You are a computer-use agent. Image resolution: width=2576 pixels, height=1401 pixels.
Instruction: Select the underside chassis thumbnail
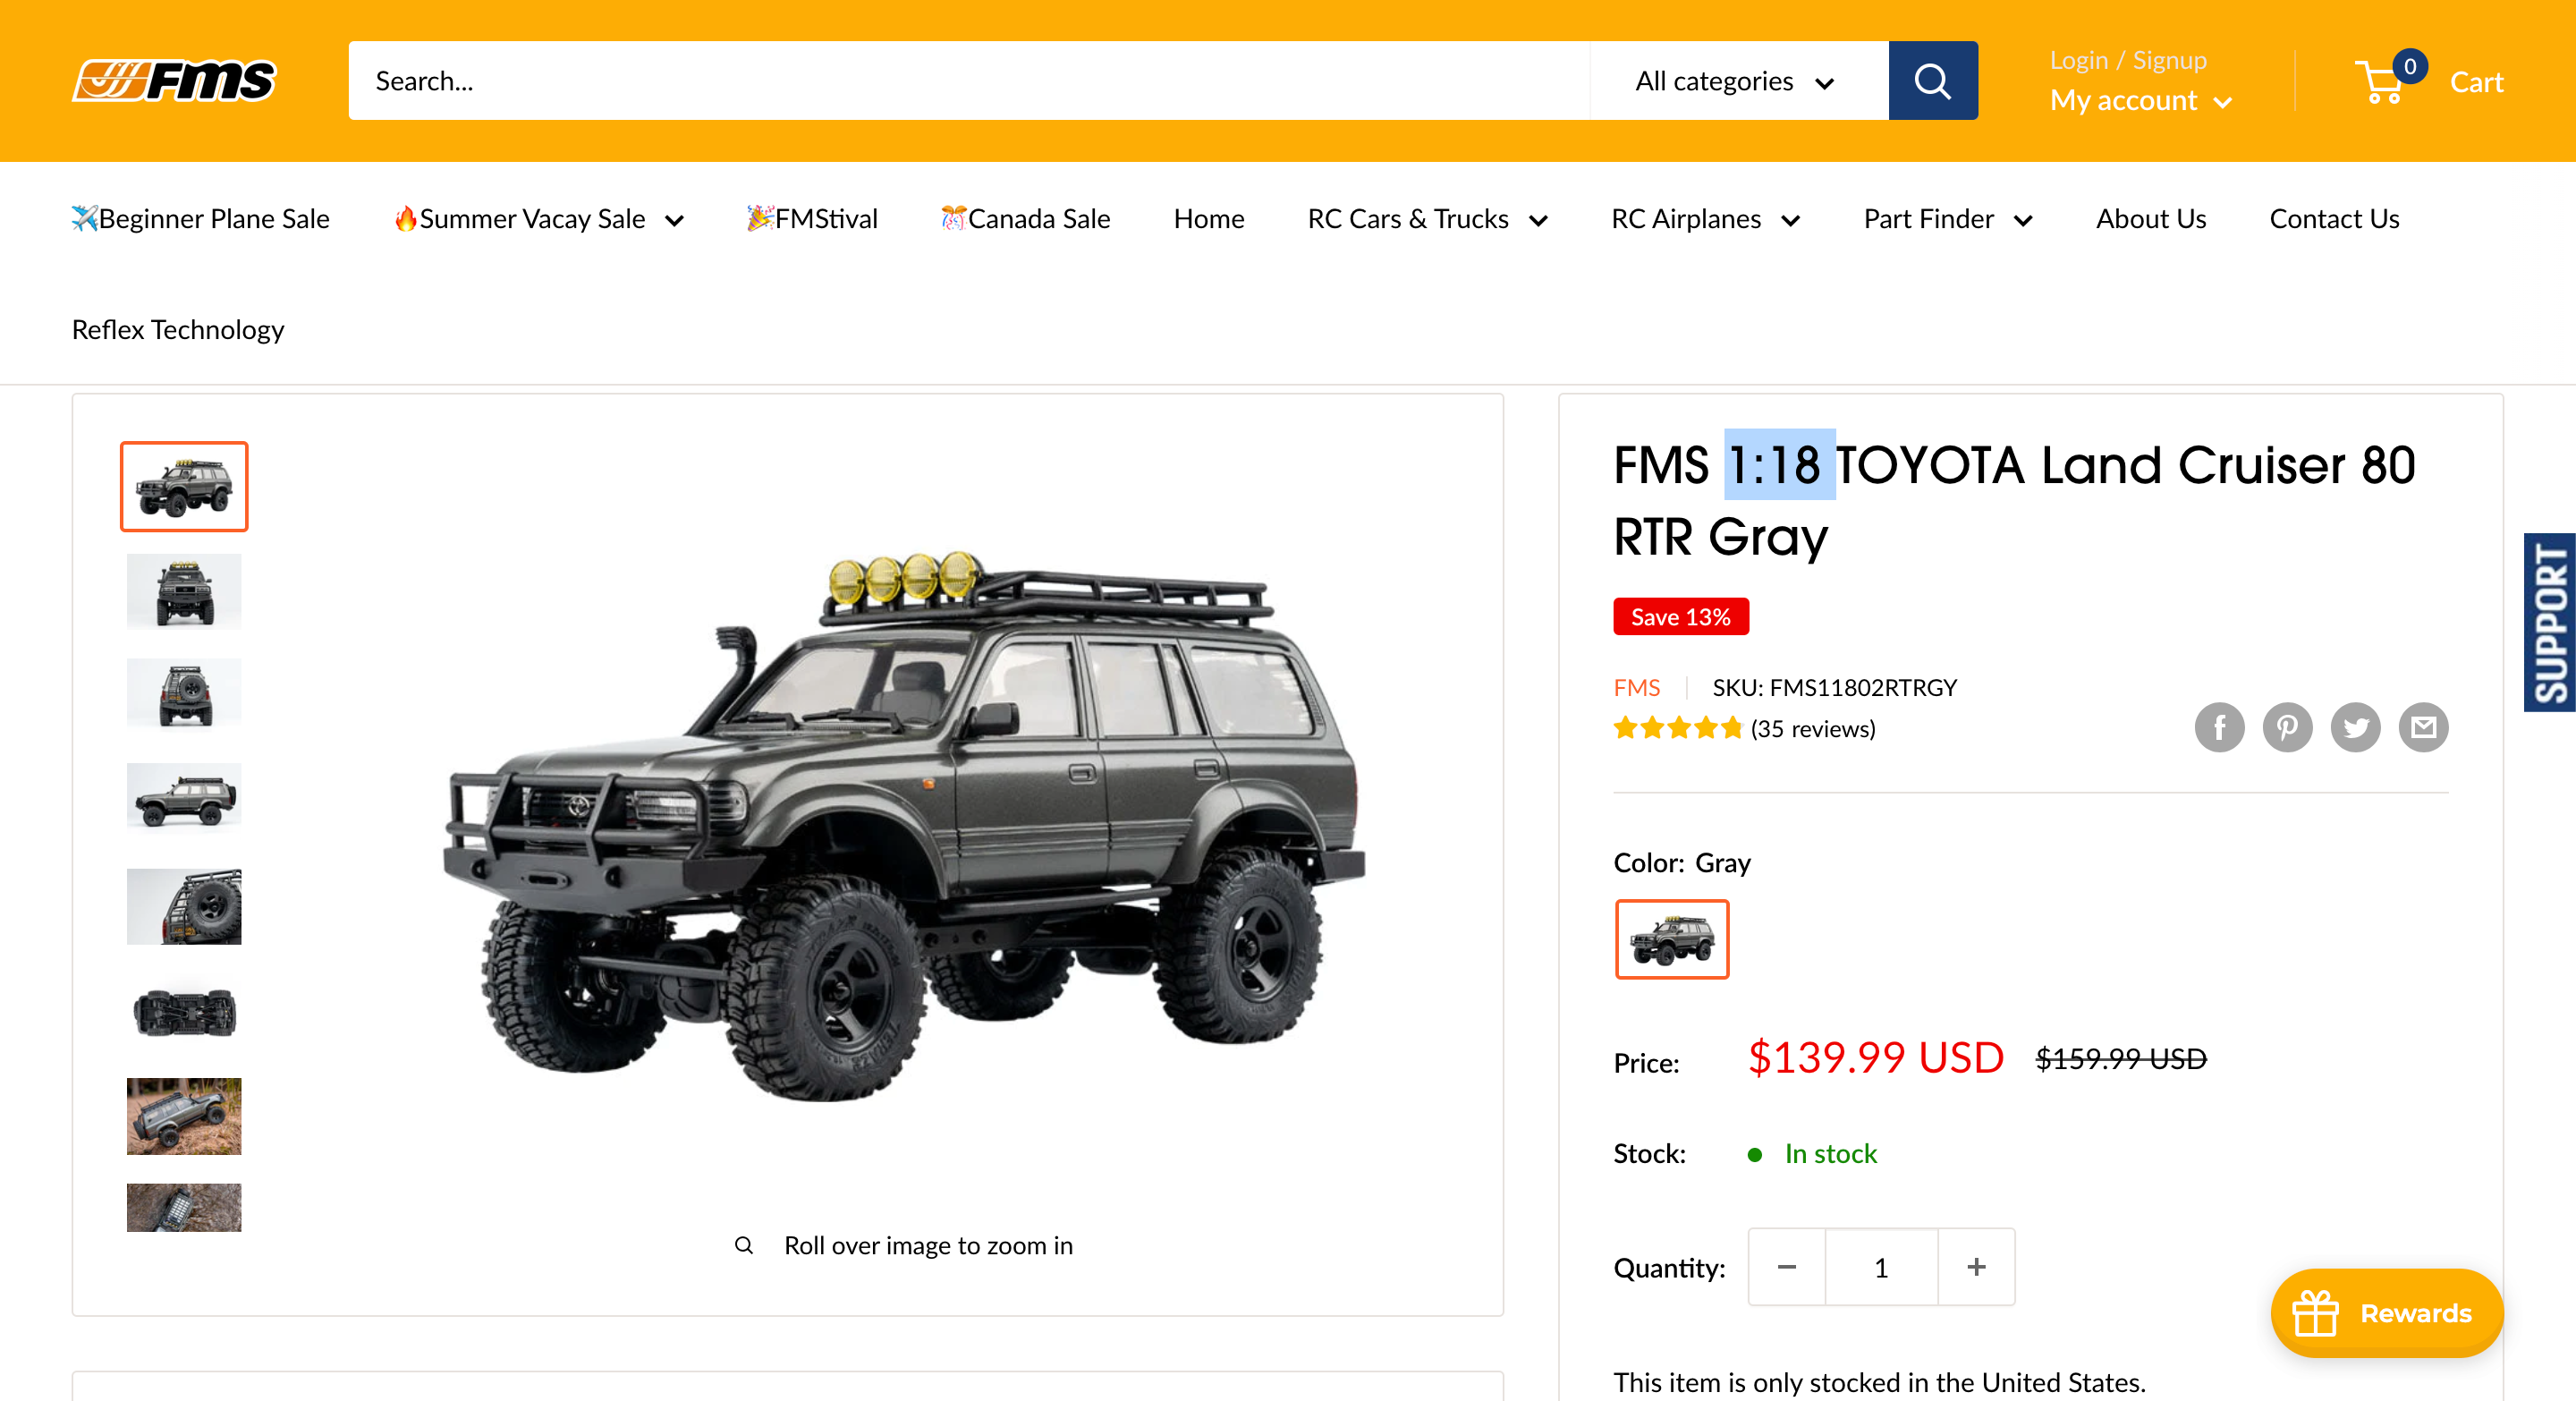pos(184,1012)
